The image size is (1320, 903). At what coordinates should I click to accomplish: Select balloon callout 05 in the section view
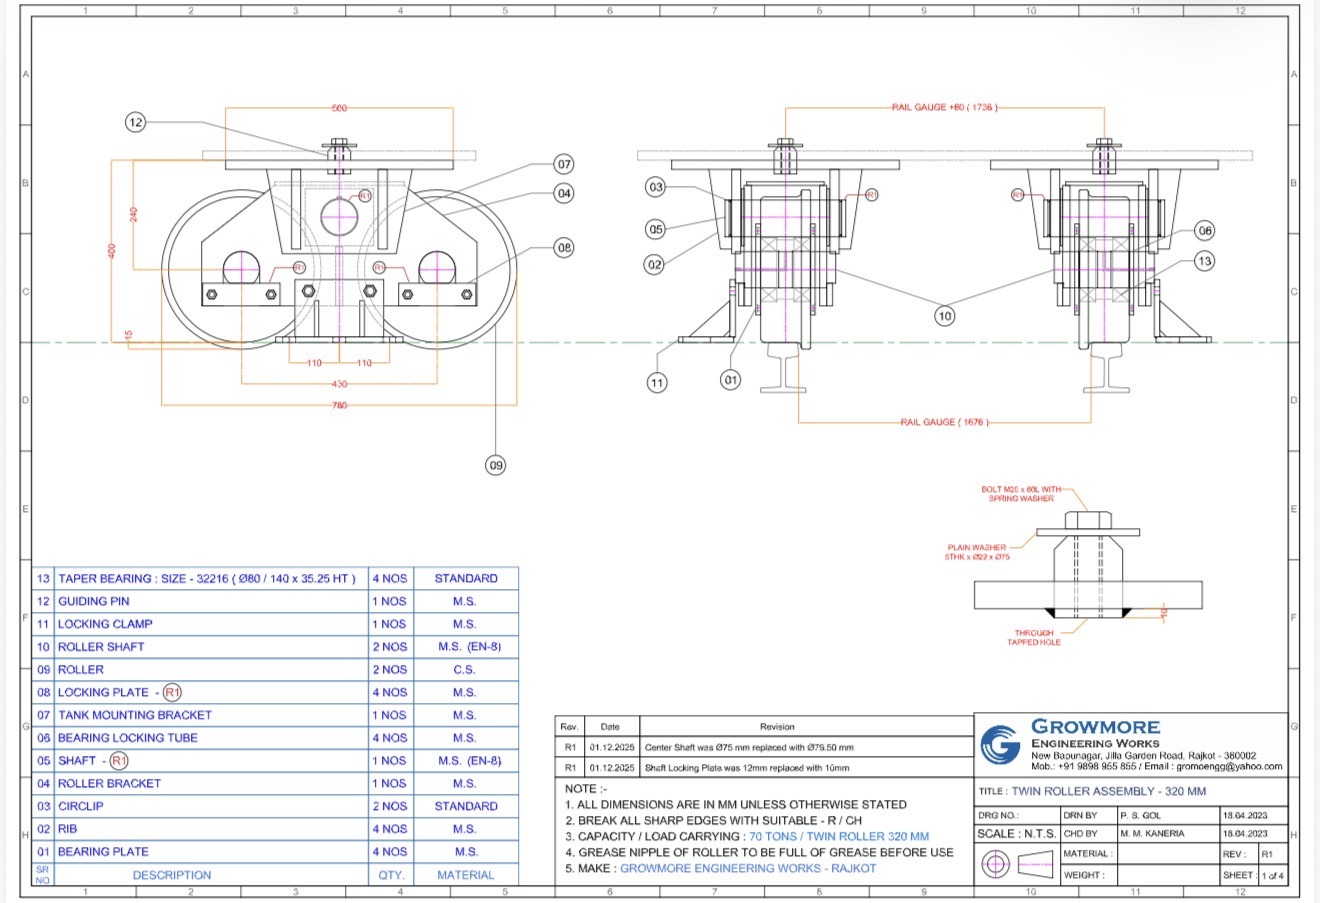pyautogui.click(x=656, y=229)
